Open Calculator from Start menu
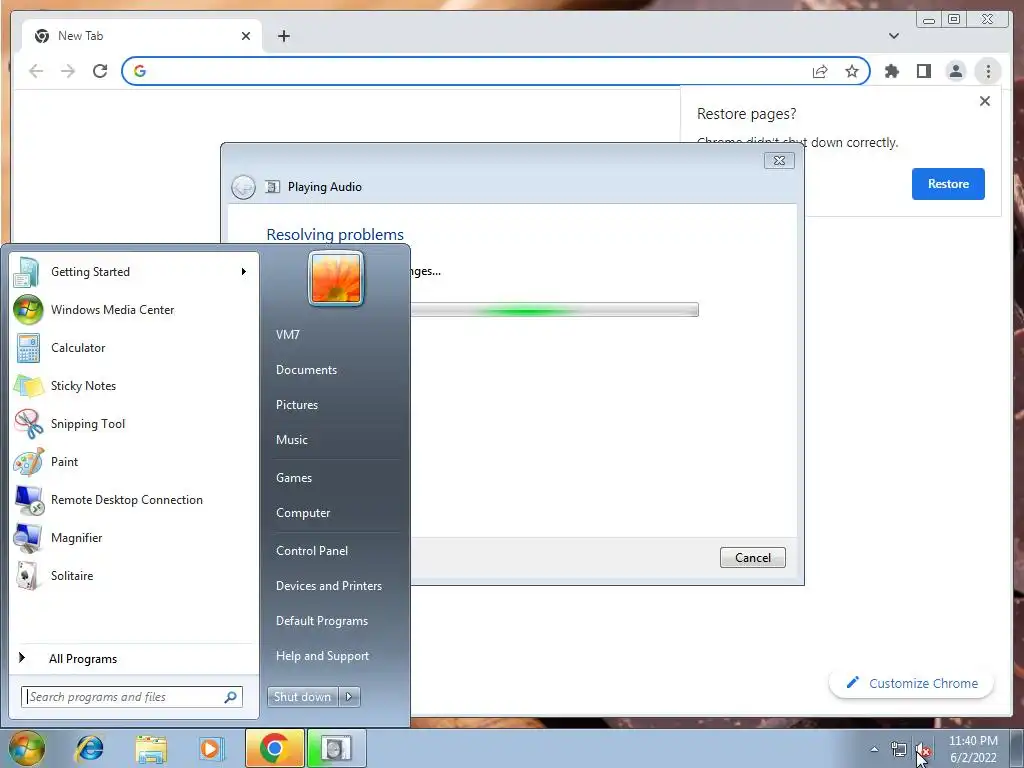Viewport: 1024px width, 768px height. (134, 347)
